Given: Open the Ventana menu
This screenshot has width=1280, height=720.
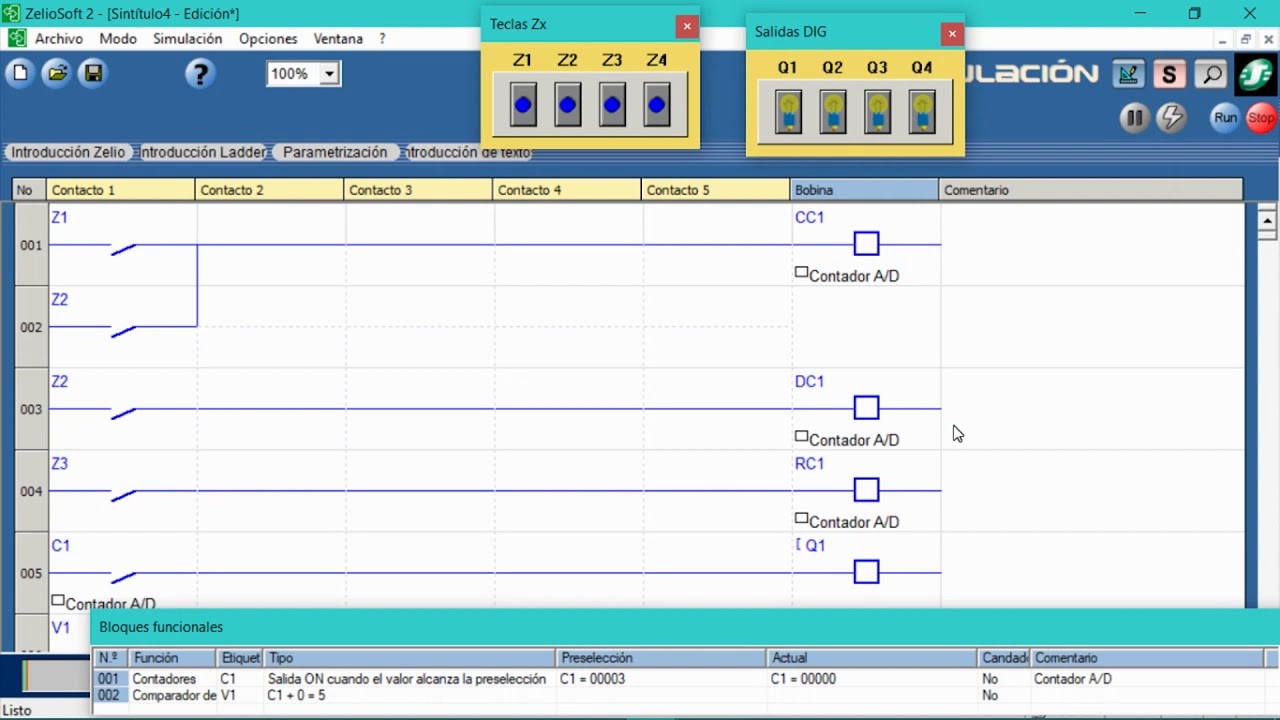Looking at the screenshot, I should 338,39.
